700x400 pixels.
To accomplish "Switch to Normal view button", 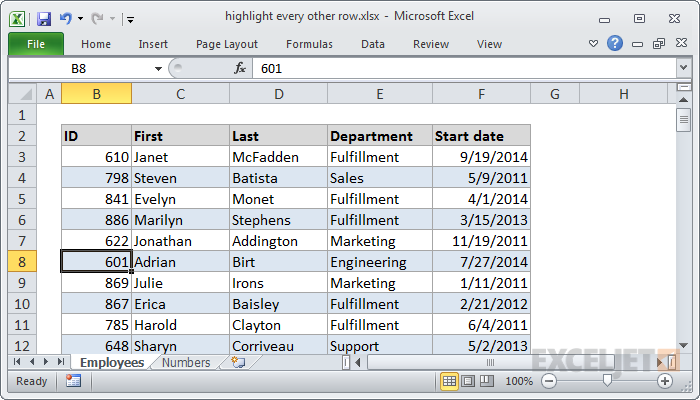I will coord(449,381).
